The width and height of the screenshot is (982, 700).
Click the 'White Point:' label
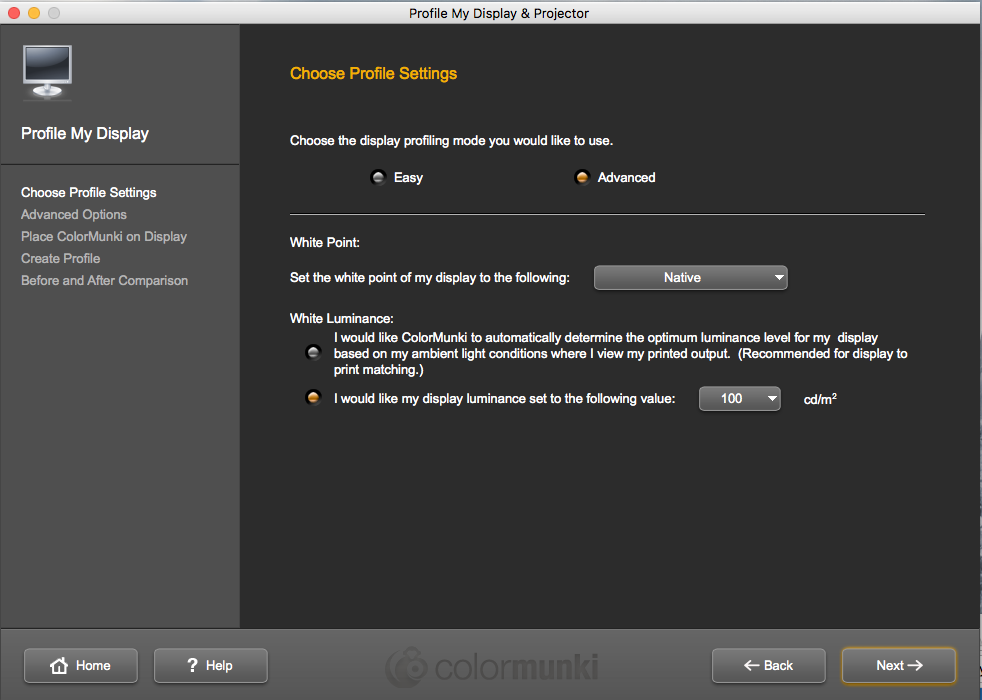pyautogui.click(x=324, y=242)
